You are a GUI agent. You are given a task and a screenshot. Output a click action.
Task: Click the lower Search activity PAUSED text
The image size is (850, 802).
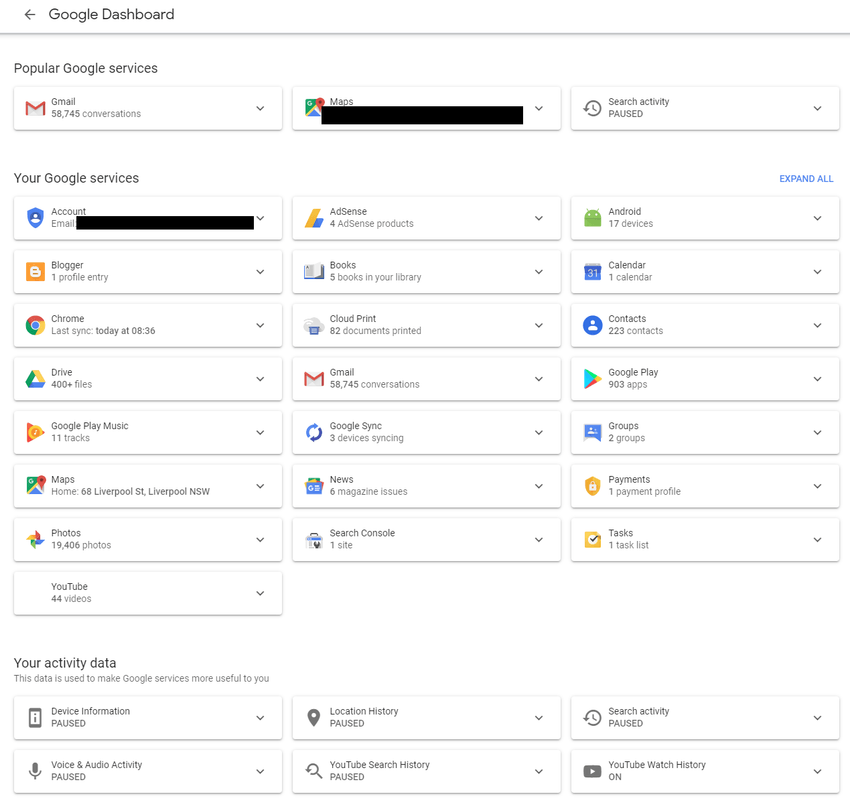pos(626,723)
